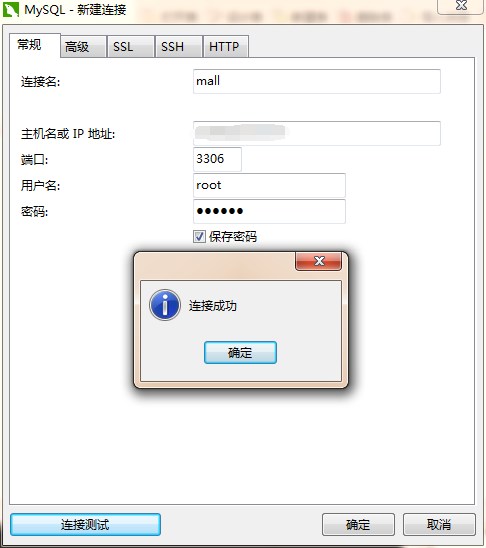This screenshot has width=486, height=548.
Task: Cancel with the 取消 button
Action: coord(439,524)
